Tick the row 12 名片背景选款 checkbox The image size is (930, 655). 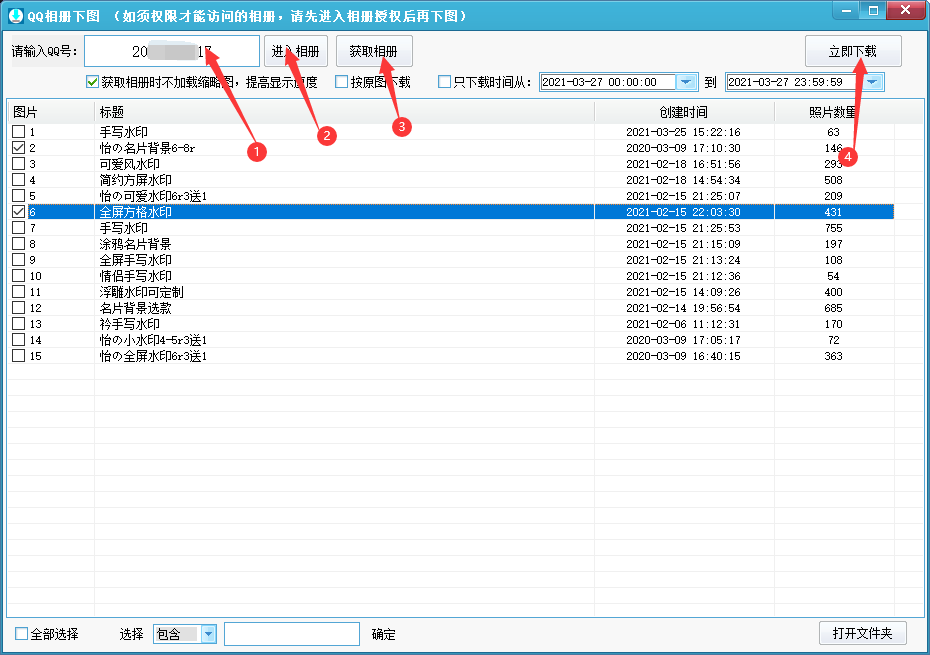point(18,308)
